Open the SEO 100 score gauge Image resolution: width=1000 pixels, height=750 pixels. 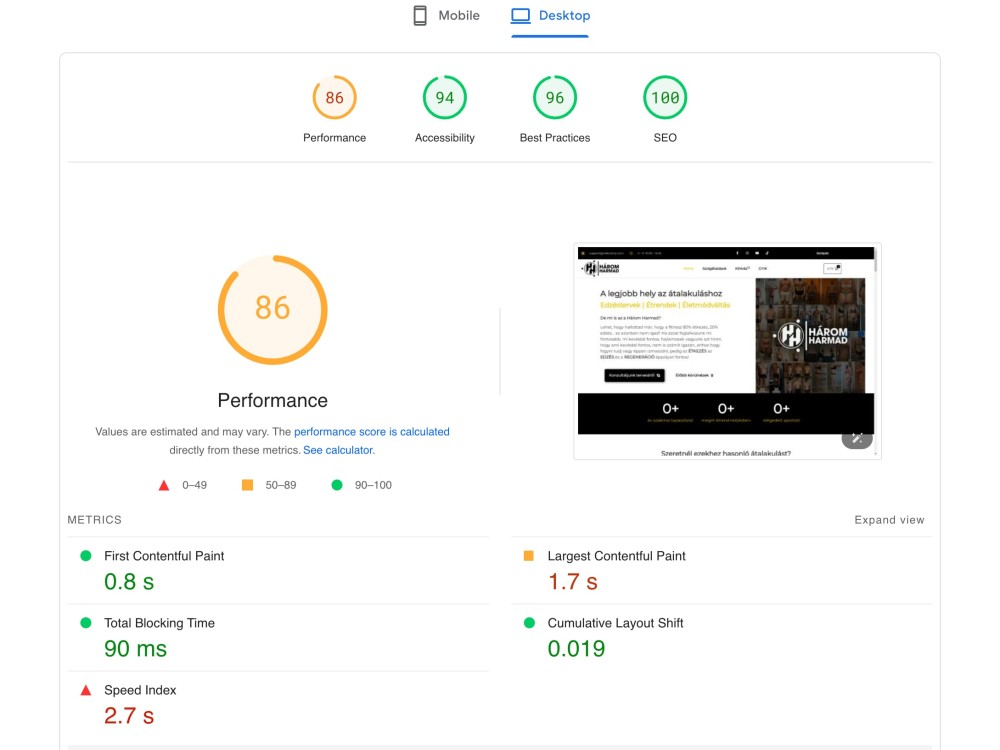pos(665,98)
